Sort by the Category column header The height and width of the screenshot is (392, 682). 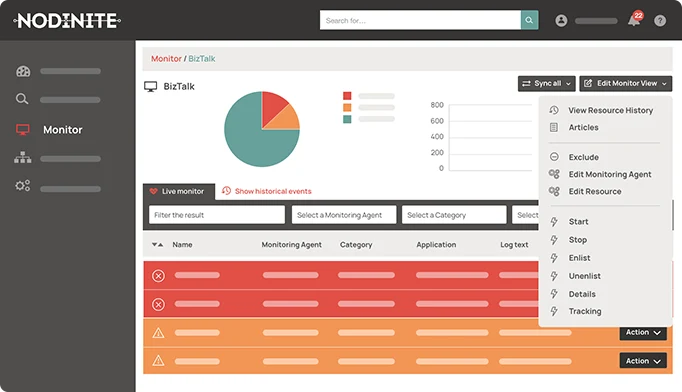356,245
